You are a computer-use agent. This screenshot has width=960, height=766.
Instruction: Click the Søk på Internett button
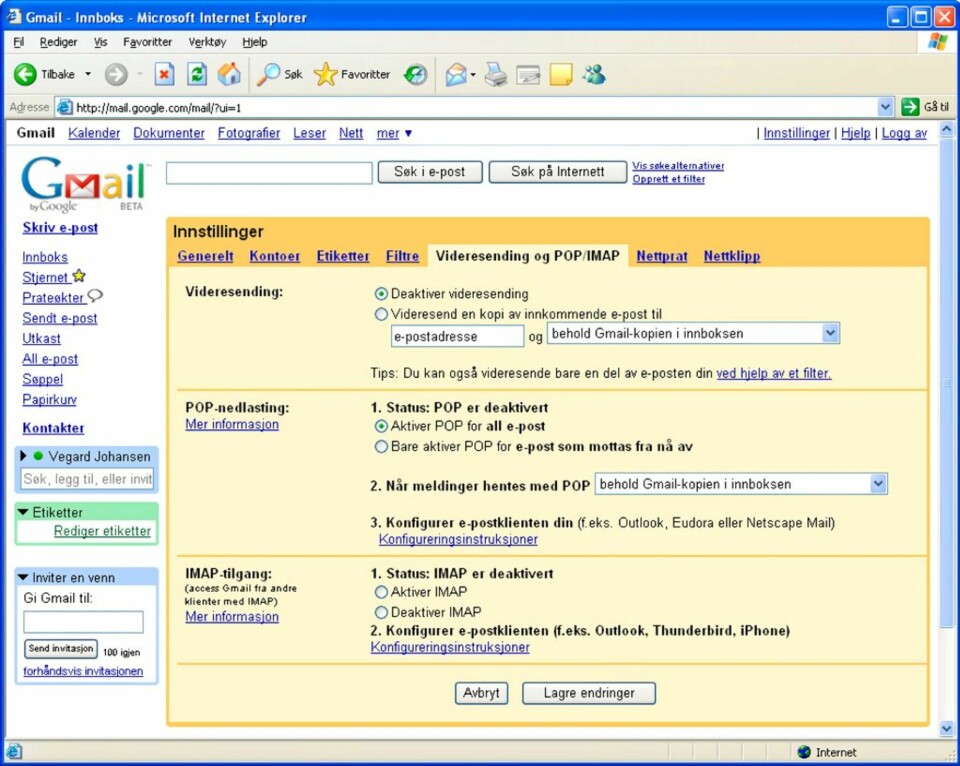pos(558,172)
